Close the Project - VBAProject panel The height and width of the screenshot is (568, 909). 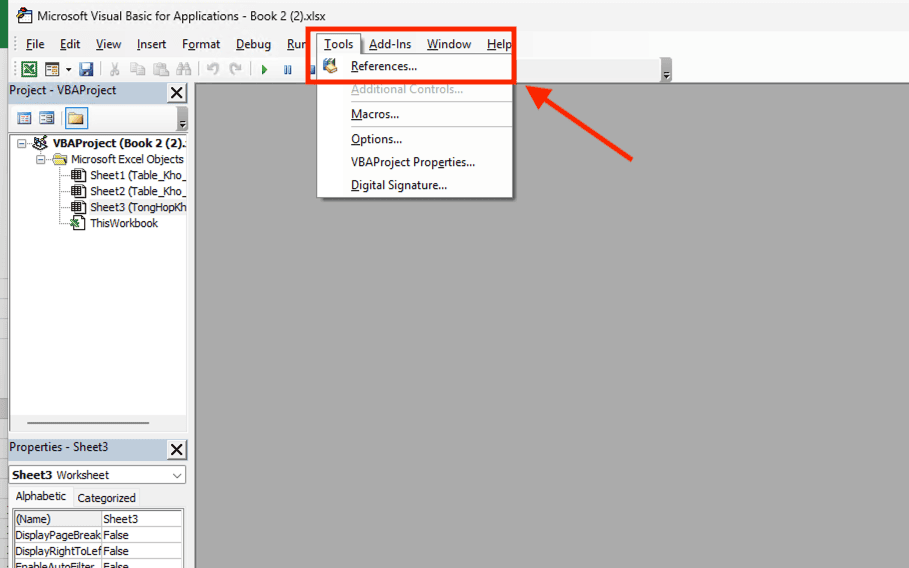pyautogui.click(x=177, y=92)
